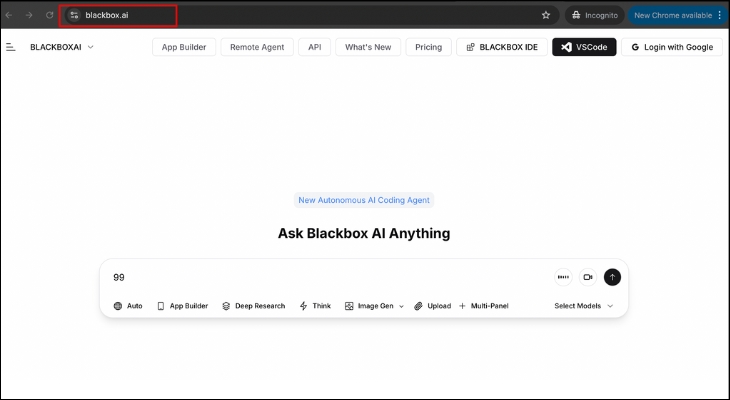
Task: Reload the page with refresh icon
Action: tap(49, 15)
